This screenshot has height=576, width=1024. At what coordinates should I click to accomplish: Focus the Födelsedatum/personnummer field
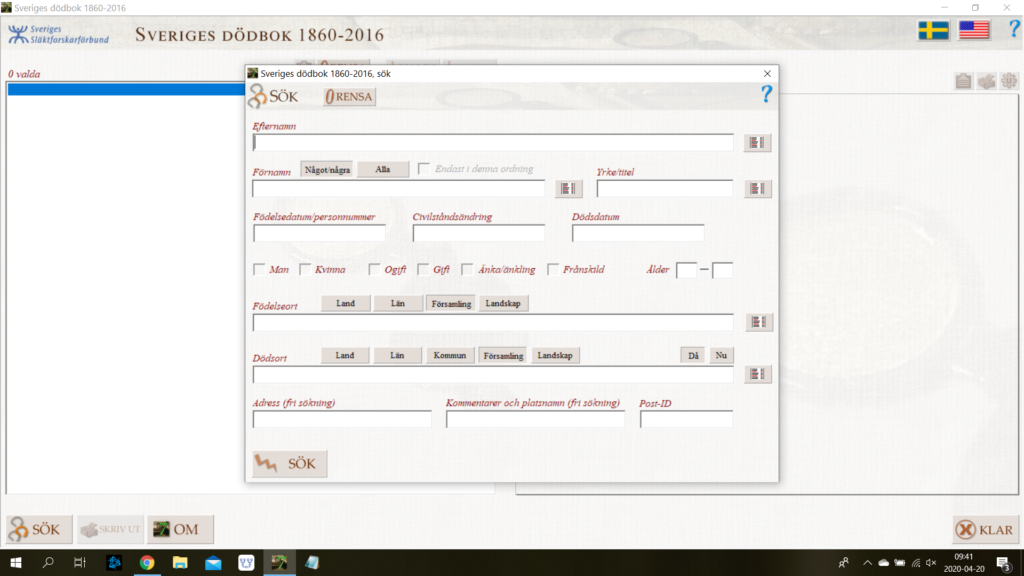(319, 233)
